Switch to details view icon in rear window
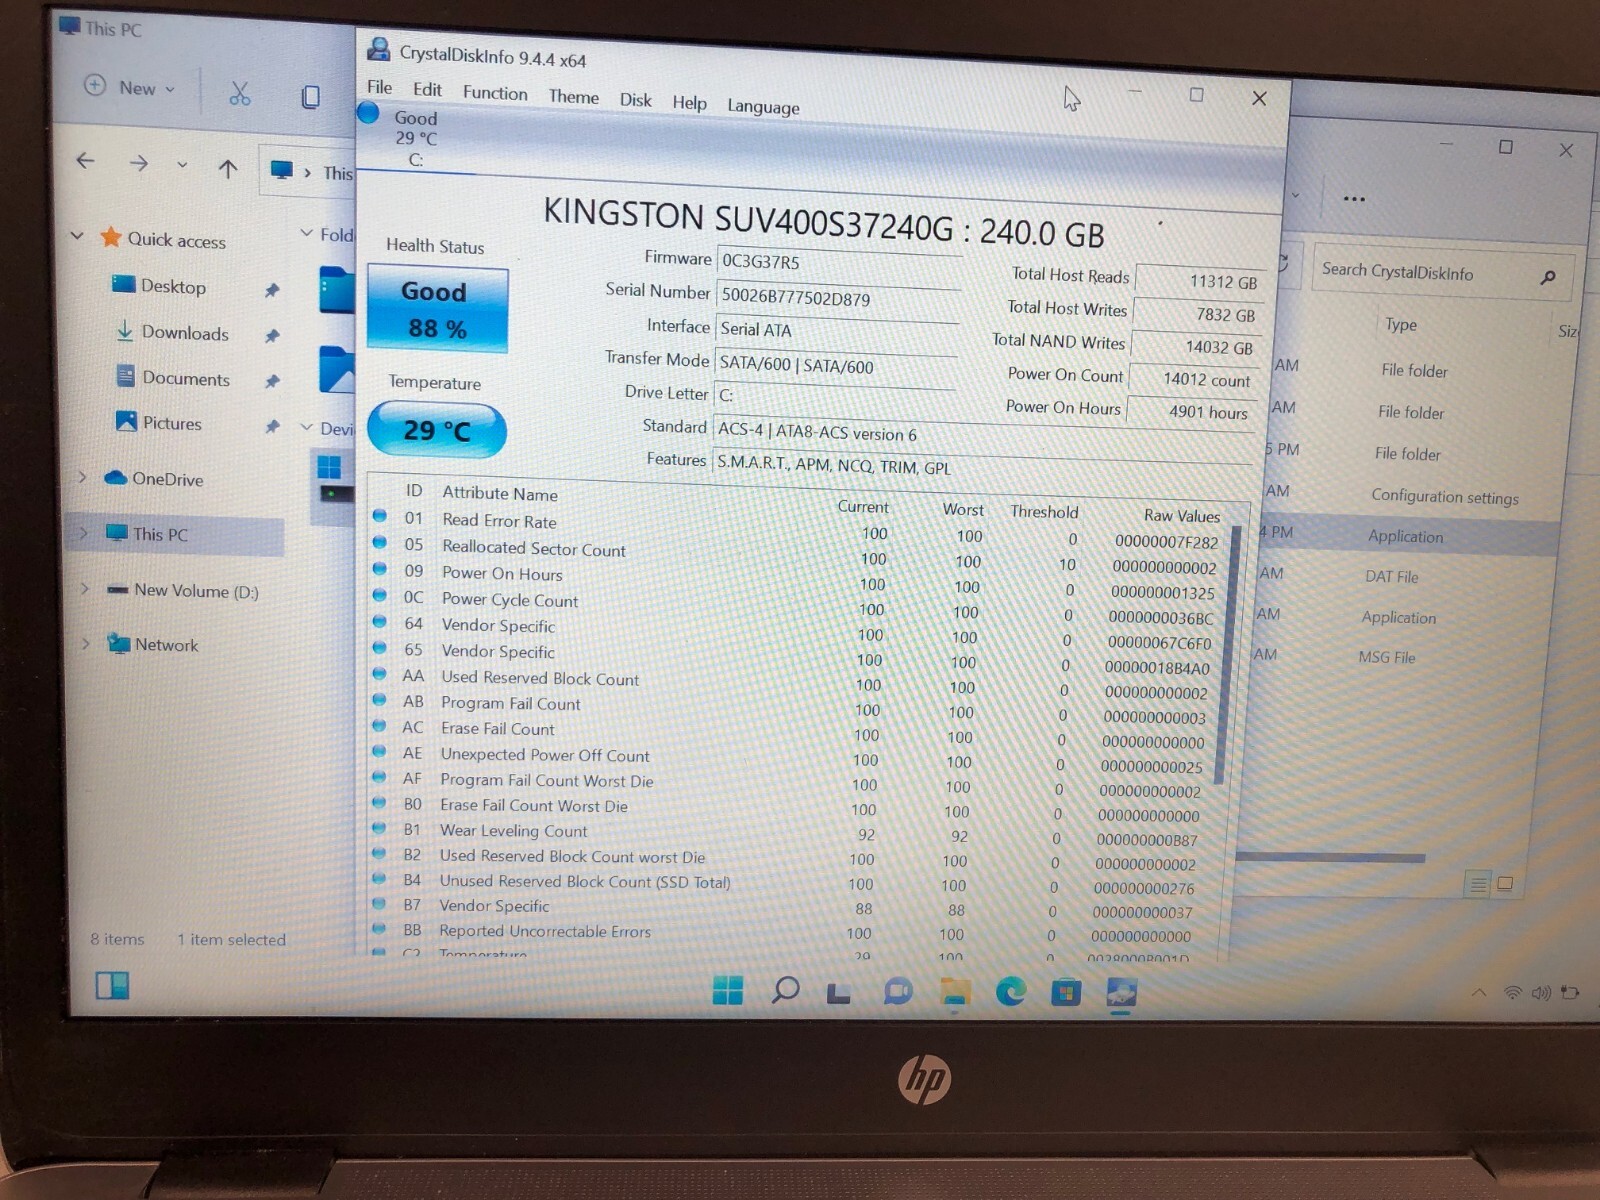This screenshot has height=1200, width=1600. tap(1478, 883)
